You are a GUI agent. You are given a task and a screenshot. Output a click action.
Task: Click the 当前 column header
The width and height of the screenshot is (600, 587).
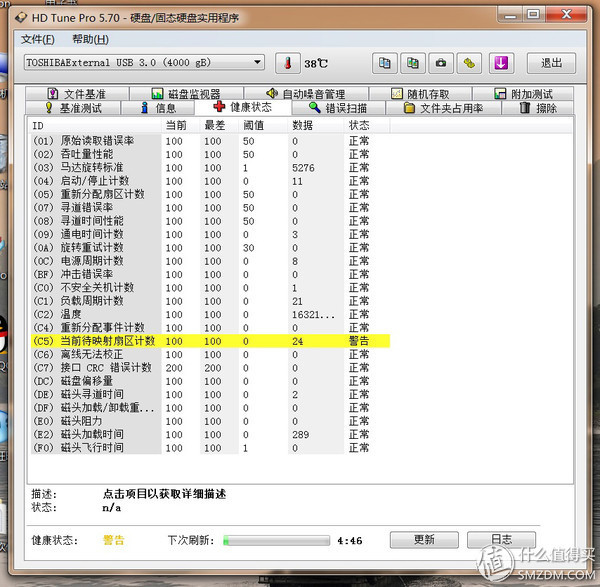pyautogui.click(x=181, y=126)
